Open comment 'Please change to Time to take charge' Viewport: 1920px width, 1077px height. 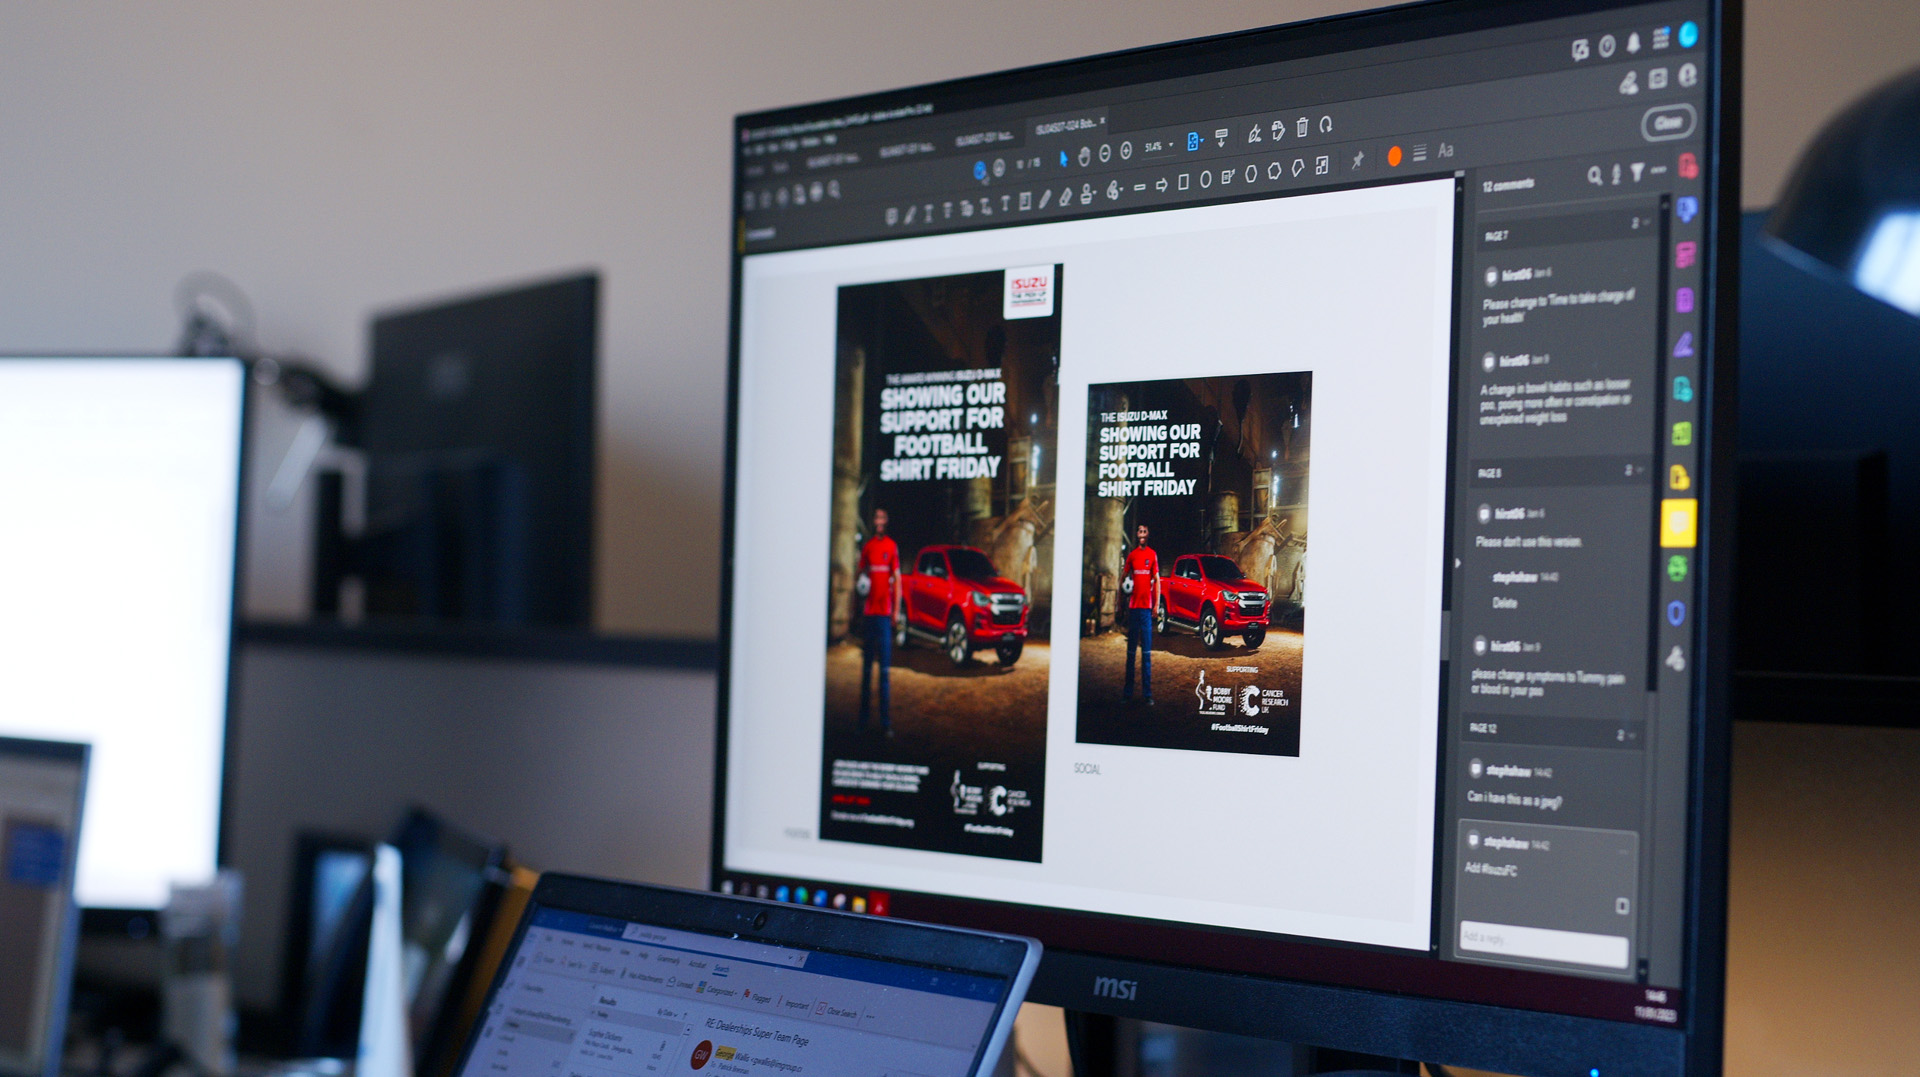pos(1558,307)
